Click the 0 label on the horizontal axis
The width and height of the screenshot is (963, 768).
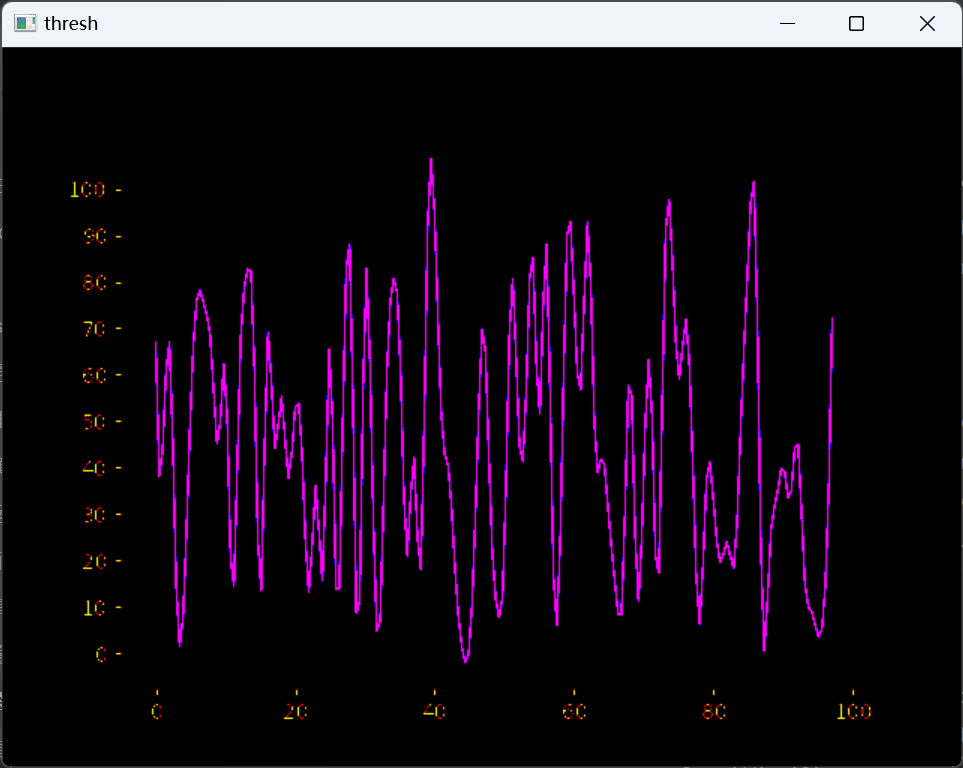[x=157, y=711]
